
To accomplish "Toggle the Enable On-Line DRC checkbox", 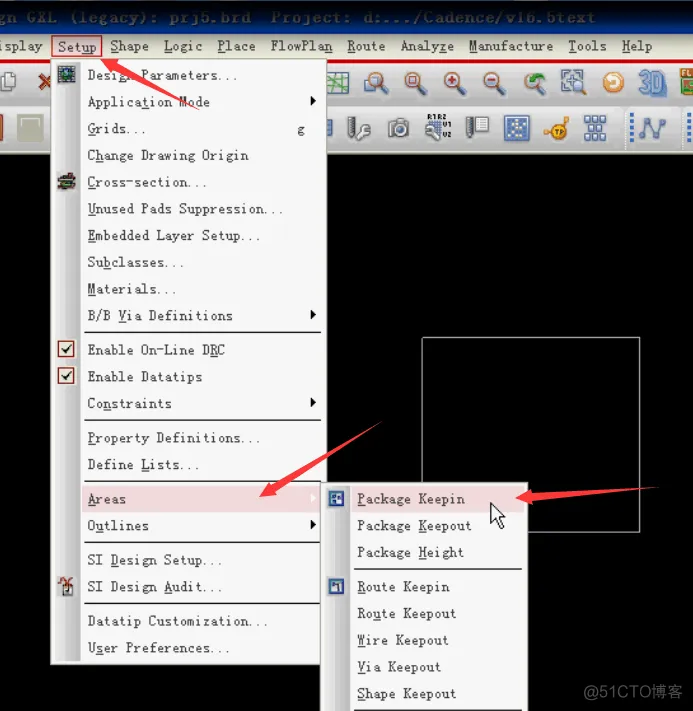I will [x=66, y=349].
